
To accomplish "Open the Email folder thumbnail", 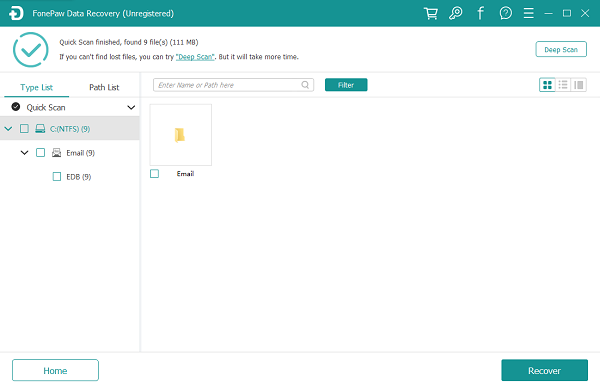I will point(181,135).
